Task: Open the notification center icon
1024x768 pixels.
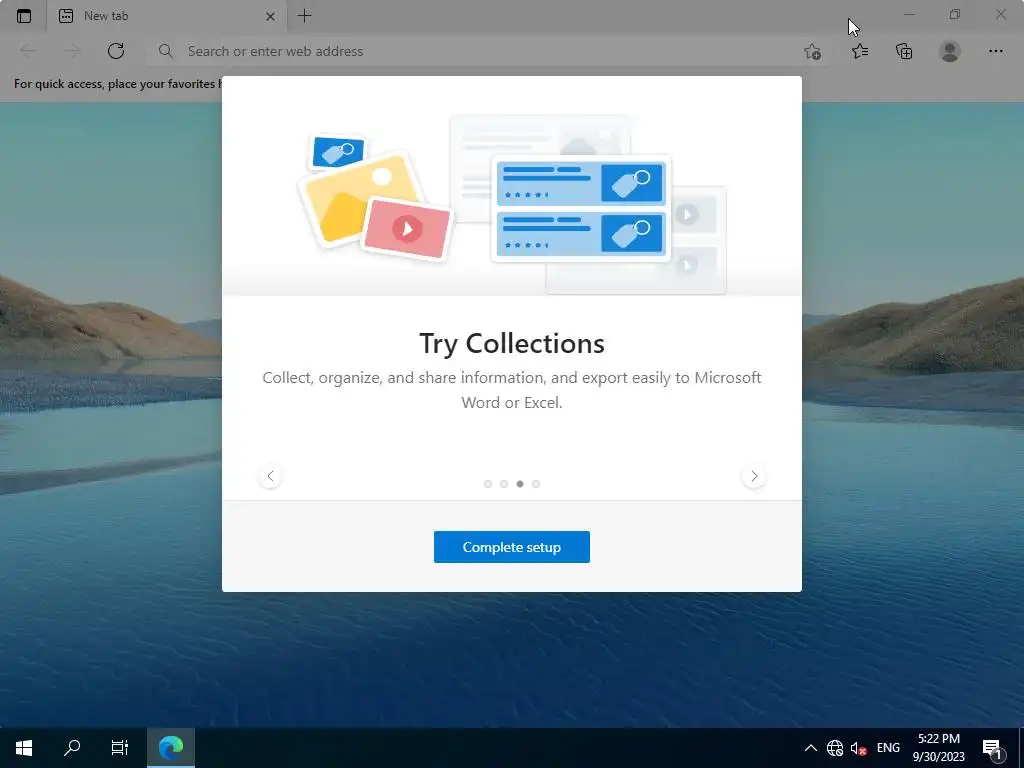Action: pos(993,748)
